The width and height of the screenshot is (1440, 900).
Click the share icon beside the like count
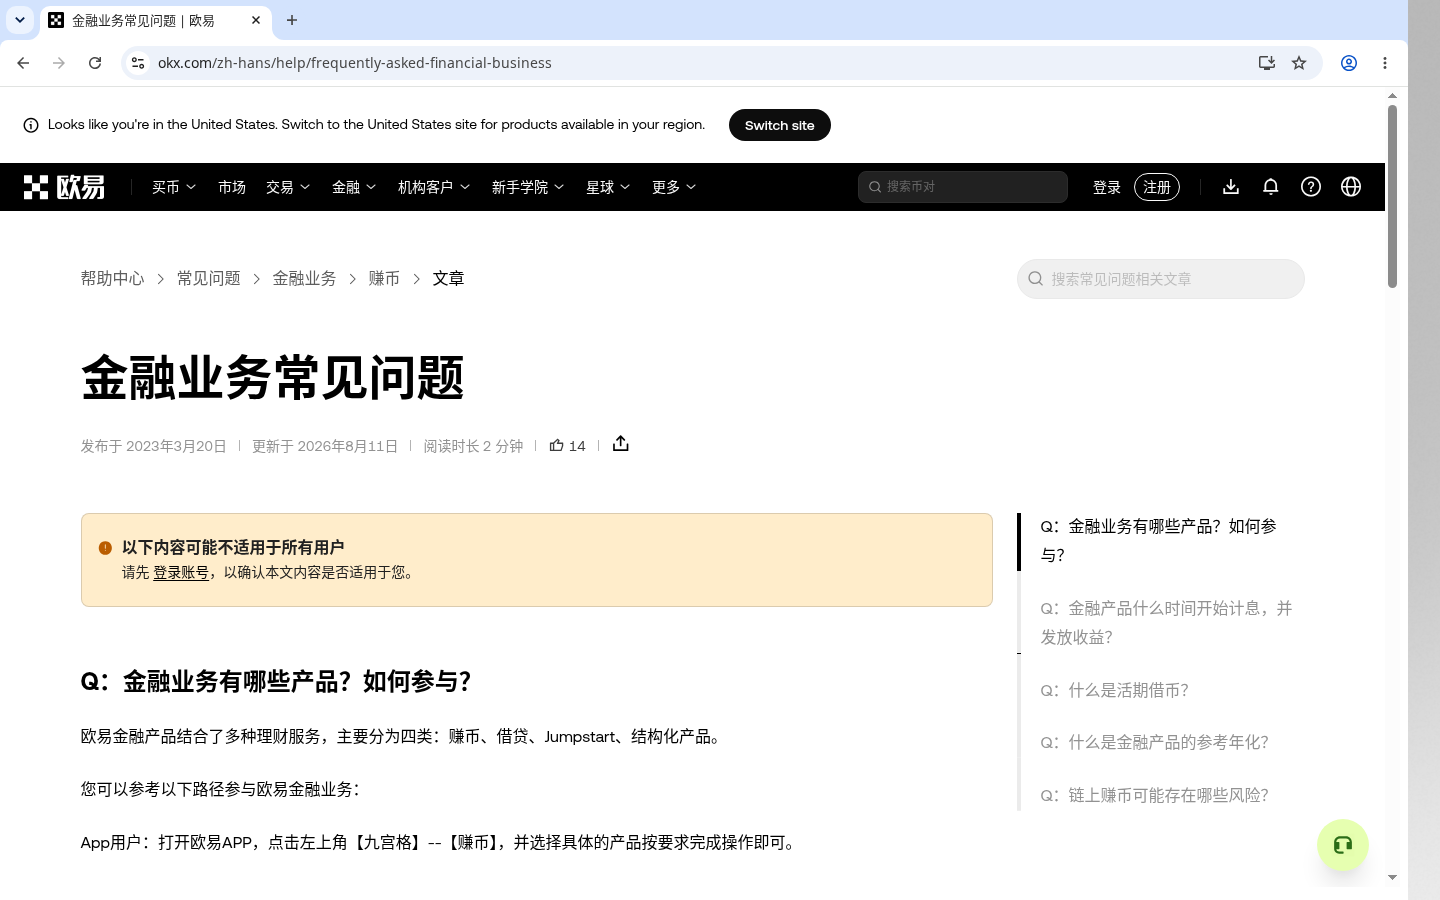coord(621,444)
